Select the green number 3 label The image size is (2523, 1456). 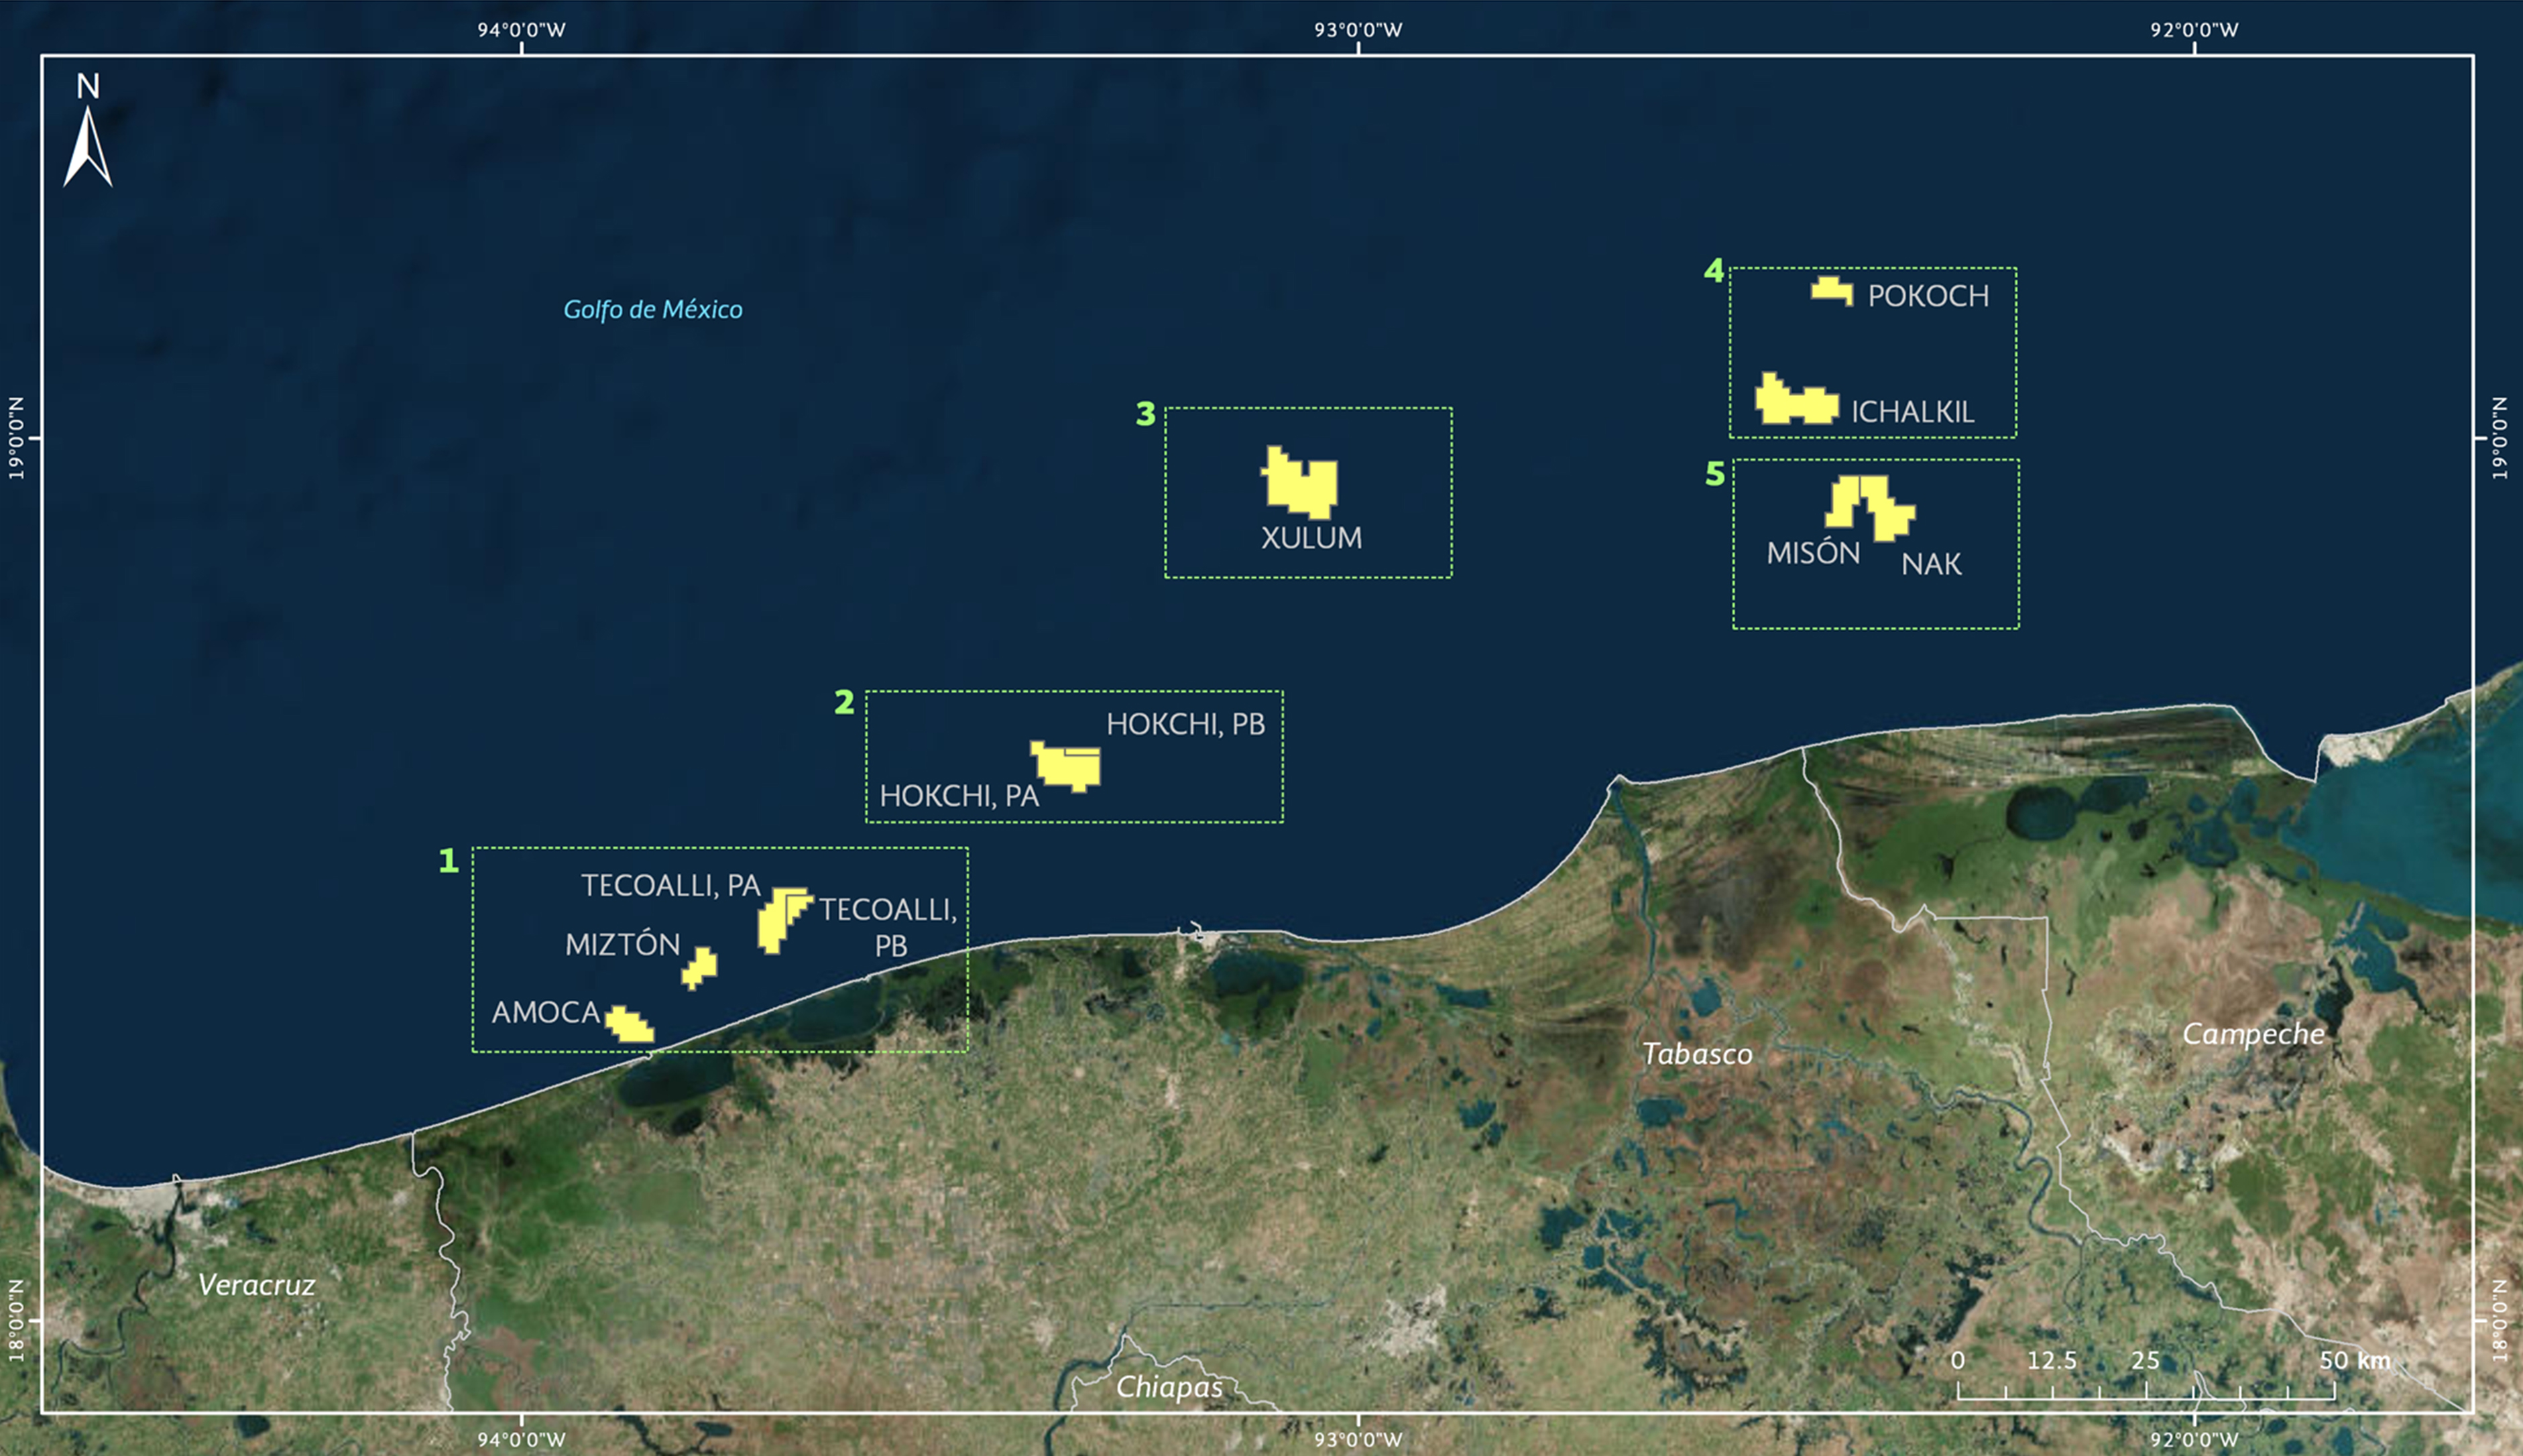click(1146, 414)
